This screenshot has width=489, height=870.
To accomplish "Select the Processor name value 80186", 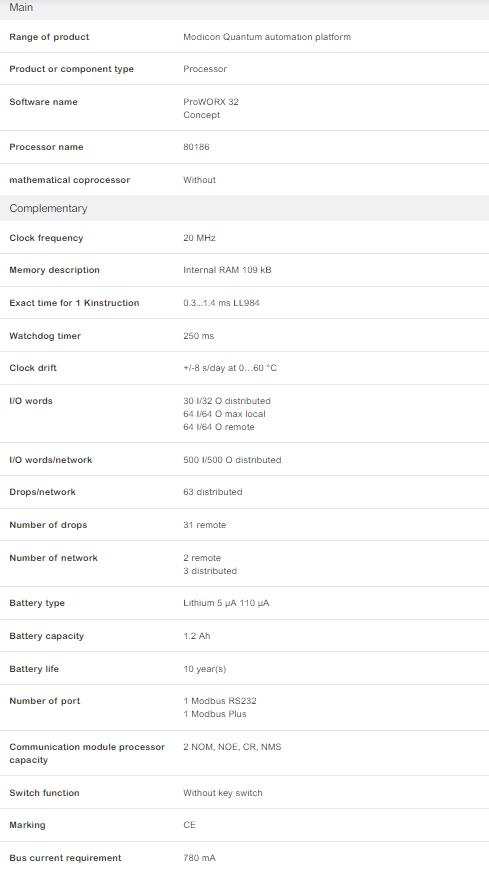I will pos(196,147).
